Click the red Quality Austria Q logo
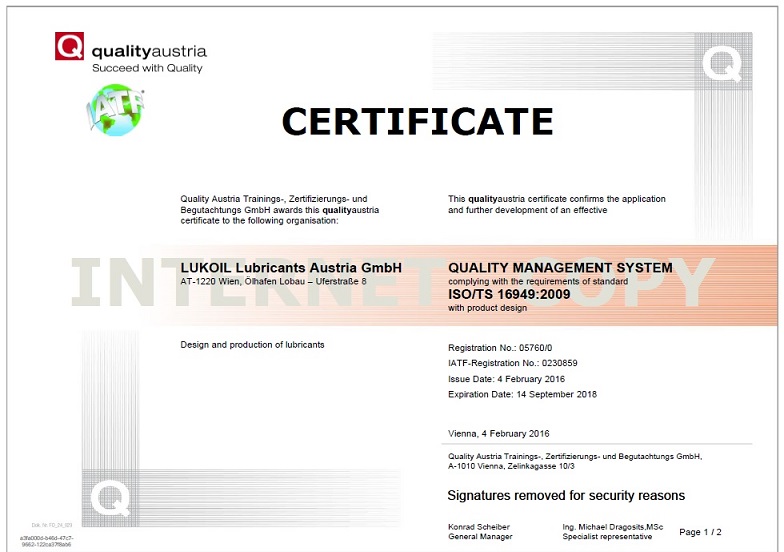784x552 pixels. [70, 46]
